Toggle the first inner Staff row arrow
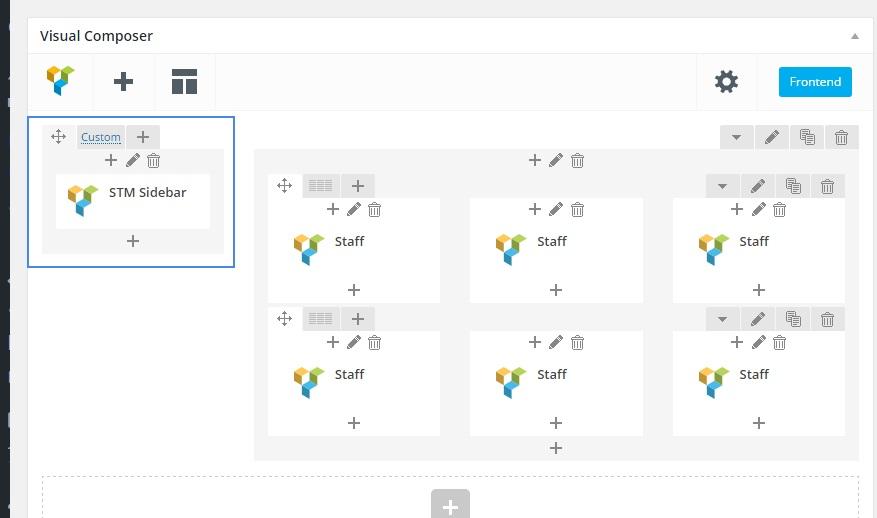877x518 pixels. click(x=722, y=185)
